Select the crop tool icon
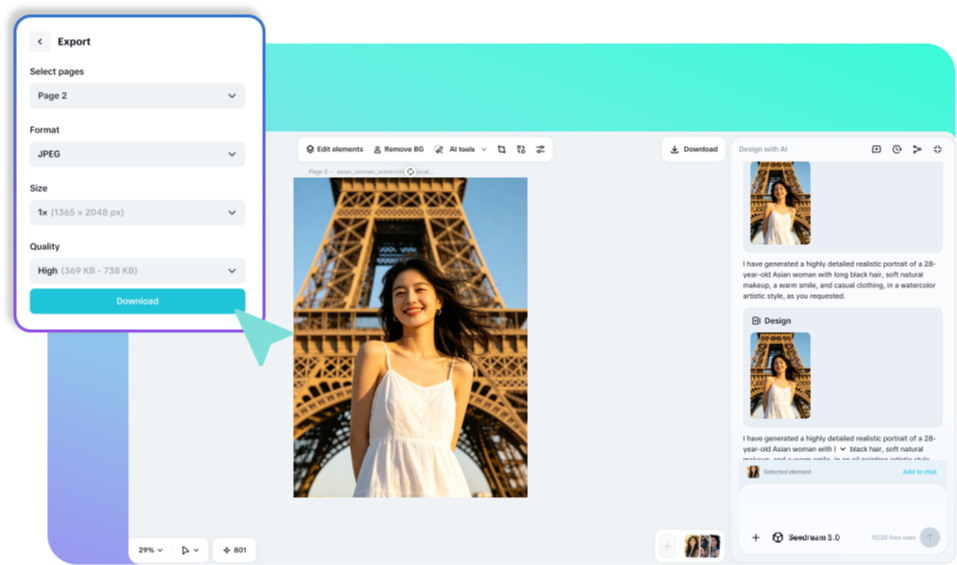The width and height of the screenshot is (957, 565). 502,149
